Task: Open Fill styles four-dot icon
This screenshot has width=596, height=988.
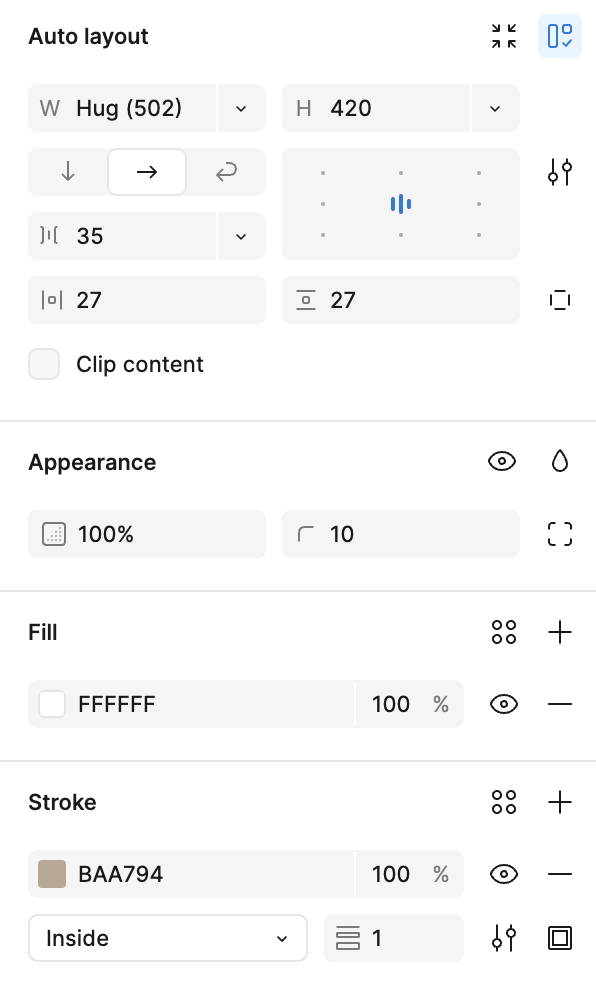Action: (504, 632)
